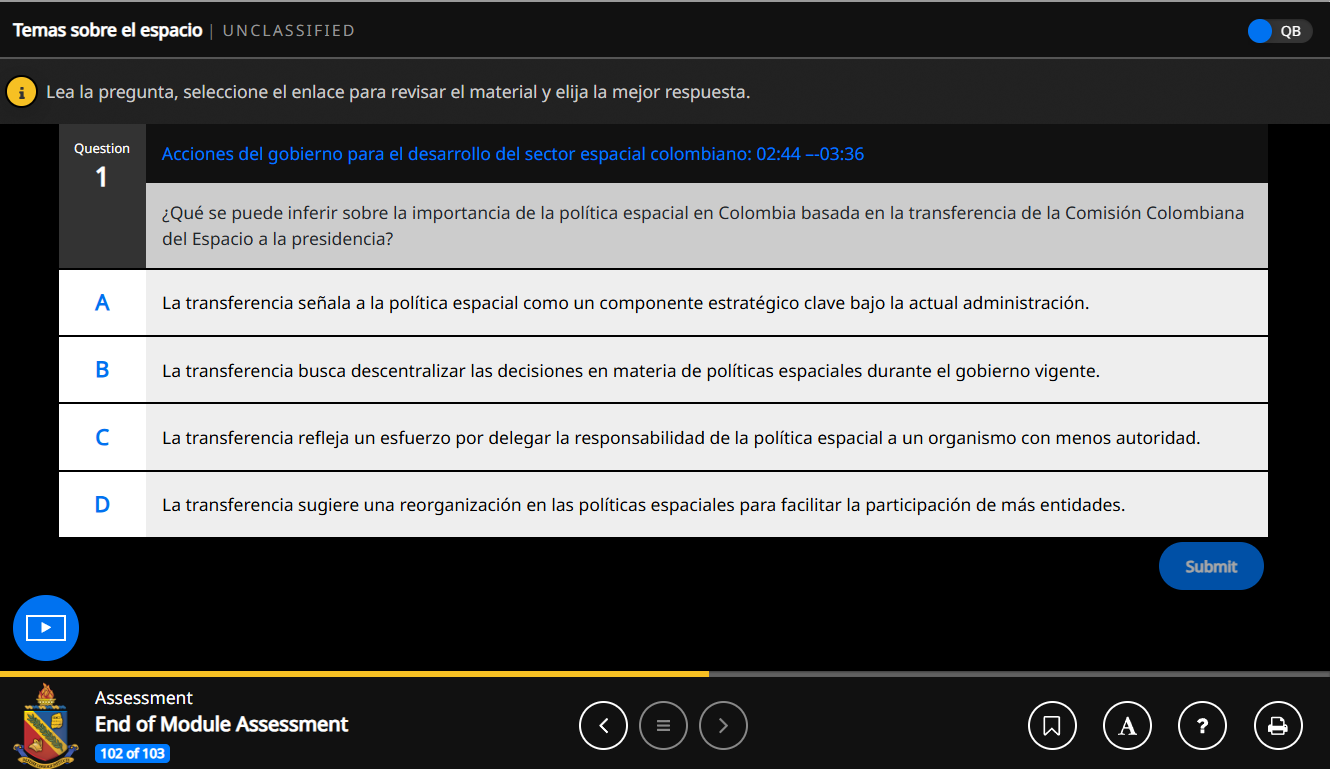Image resolution: width=1330 pixels, height=769 pixels.
Task: Pick answer C about delegating responsibility
Action: coord(663,438)
